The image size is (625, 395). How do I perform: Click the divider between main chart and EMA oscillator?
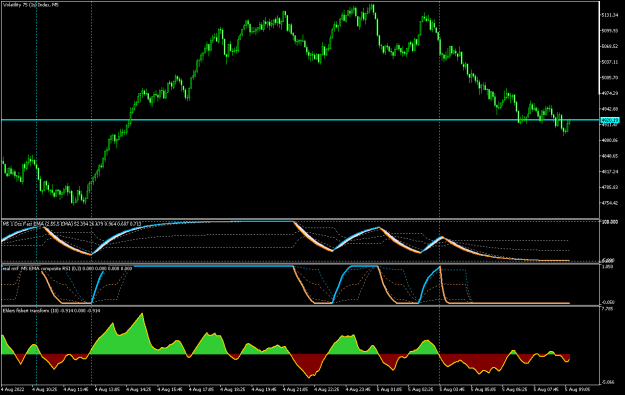pos(301,219)
